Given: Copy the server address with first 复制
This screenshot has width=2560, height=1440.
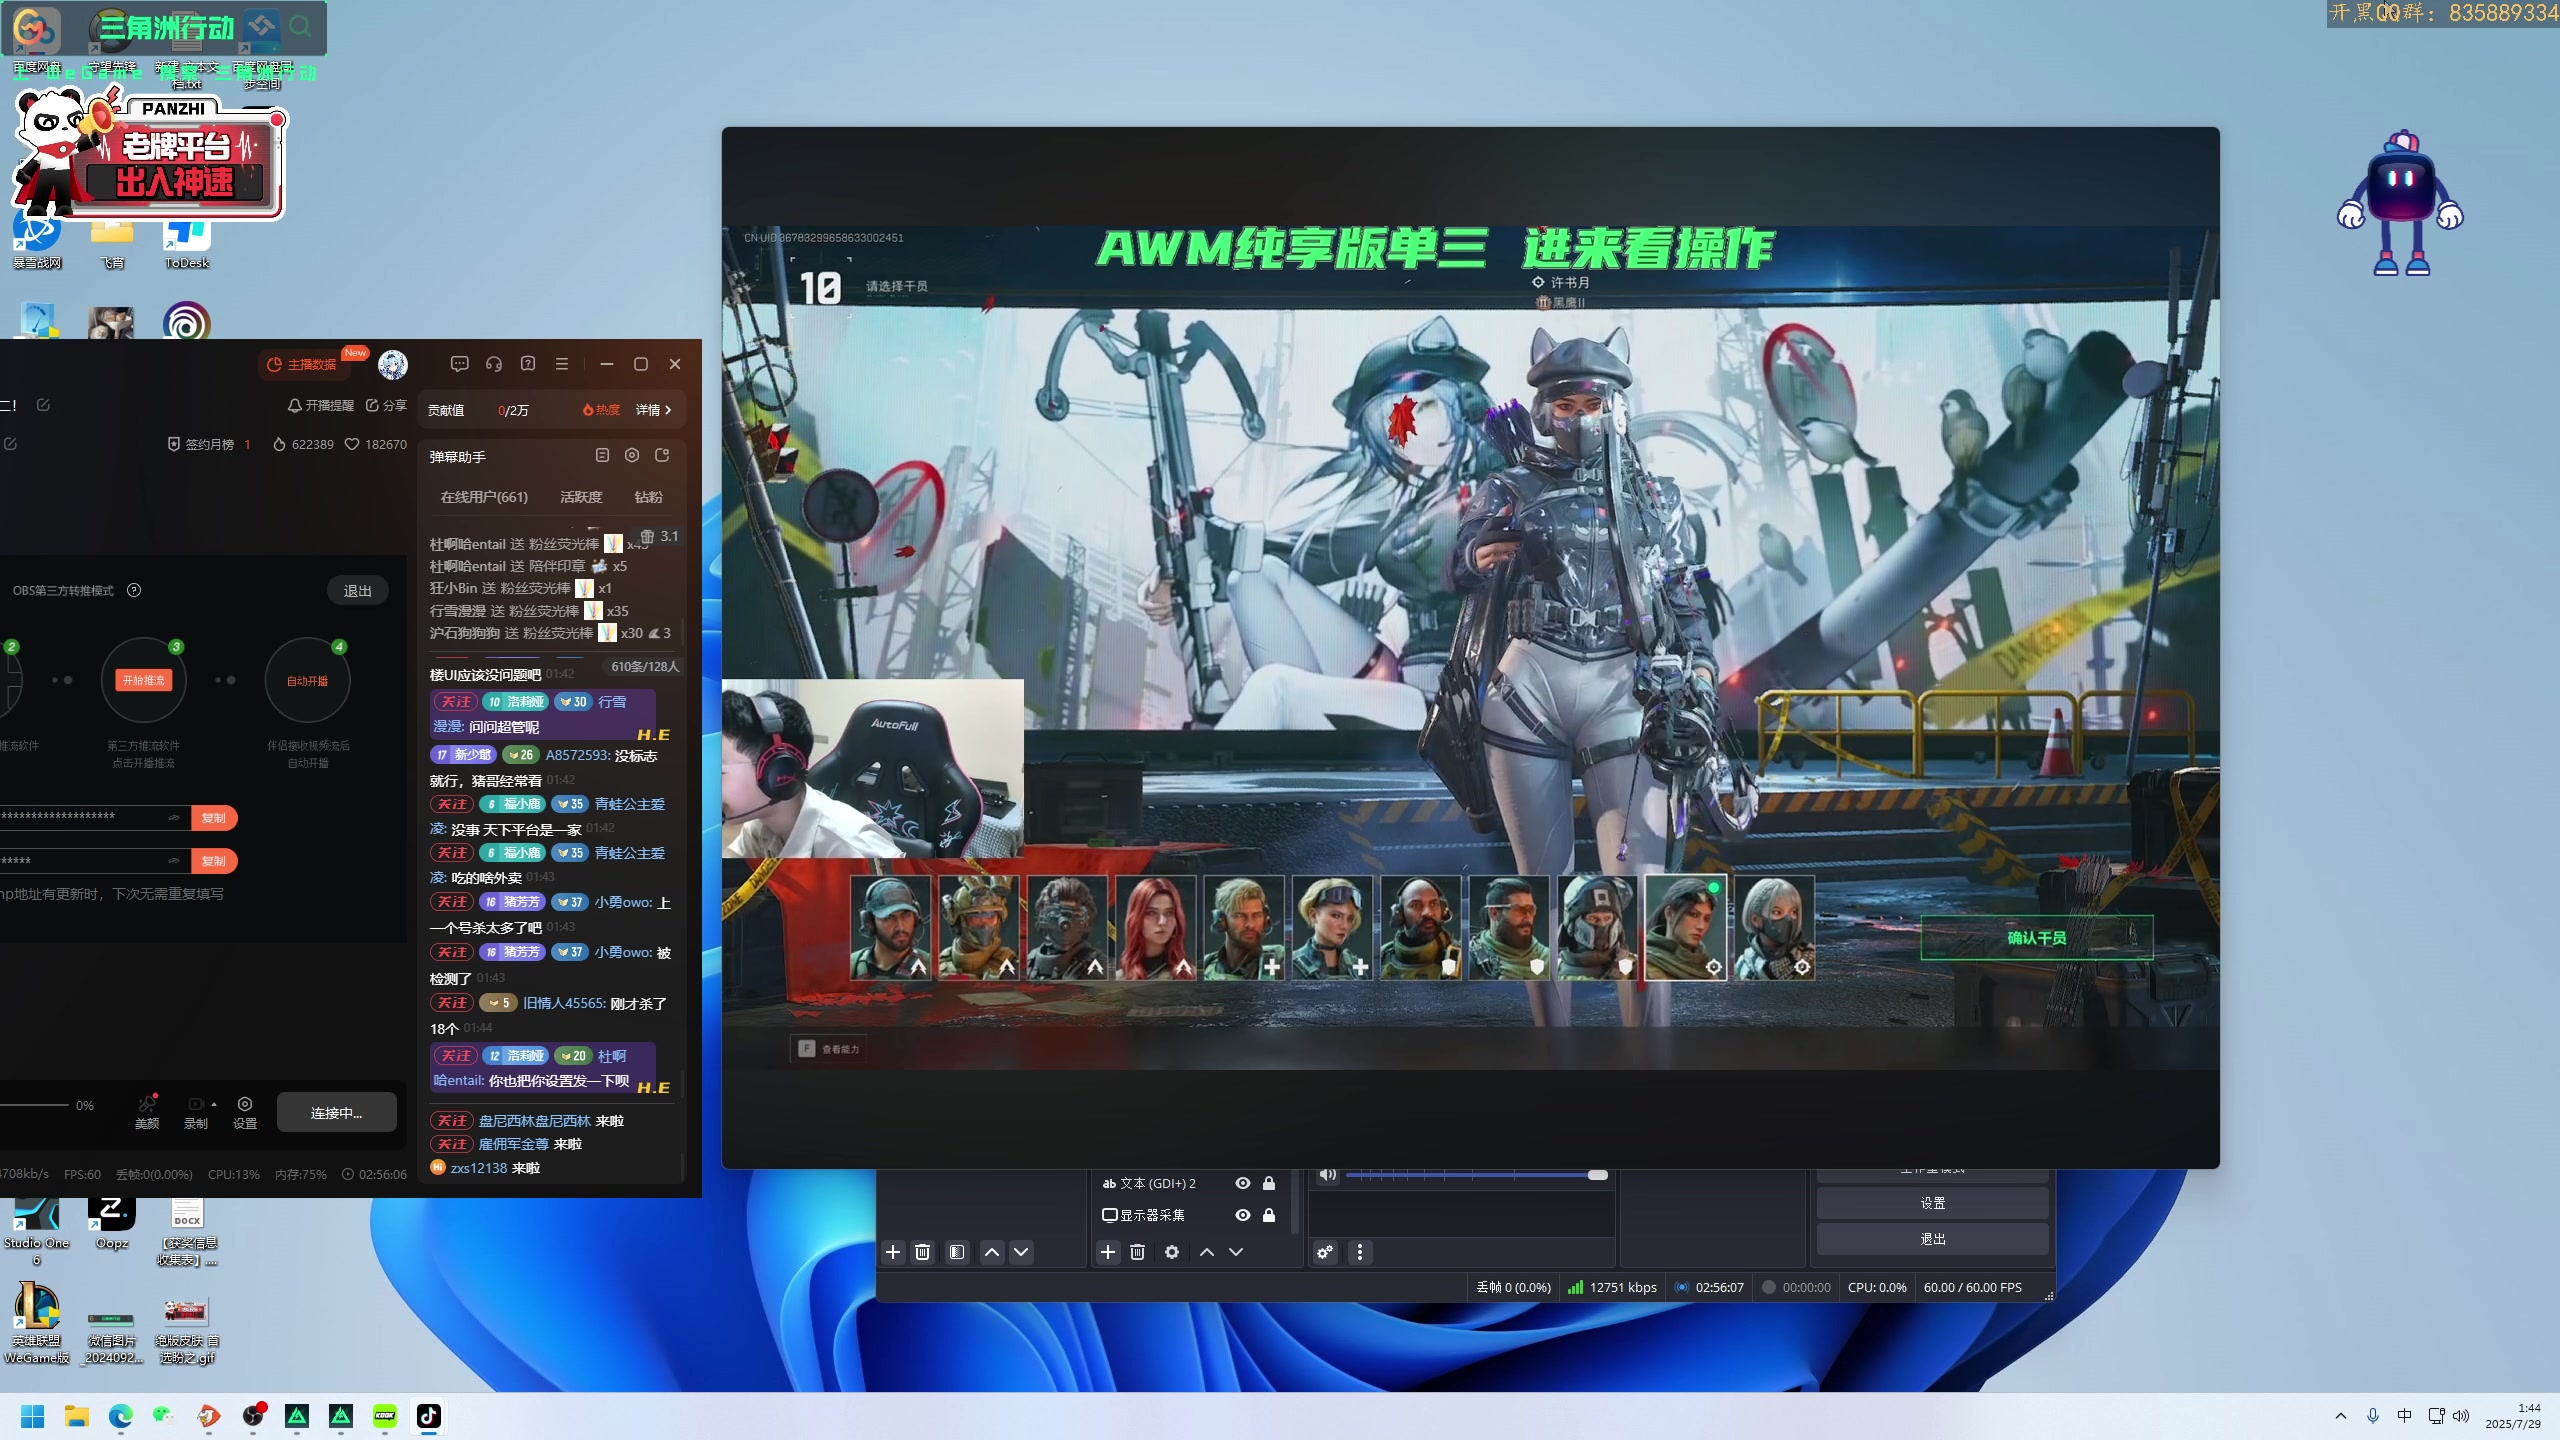Looking at the screenshot, I should (x=213, y=818).
